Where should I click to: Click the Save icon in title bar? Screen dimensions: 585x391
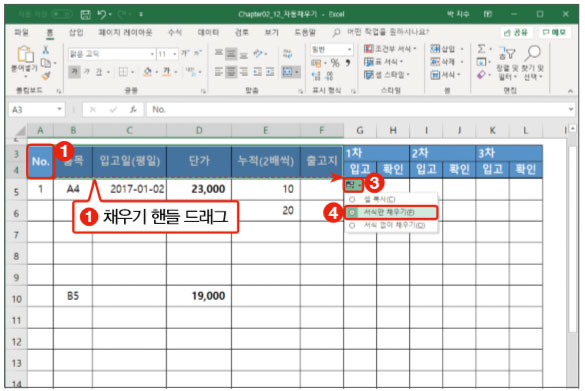[x=85, y=15]
